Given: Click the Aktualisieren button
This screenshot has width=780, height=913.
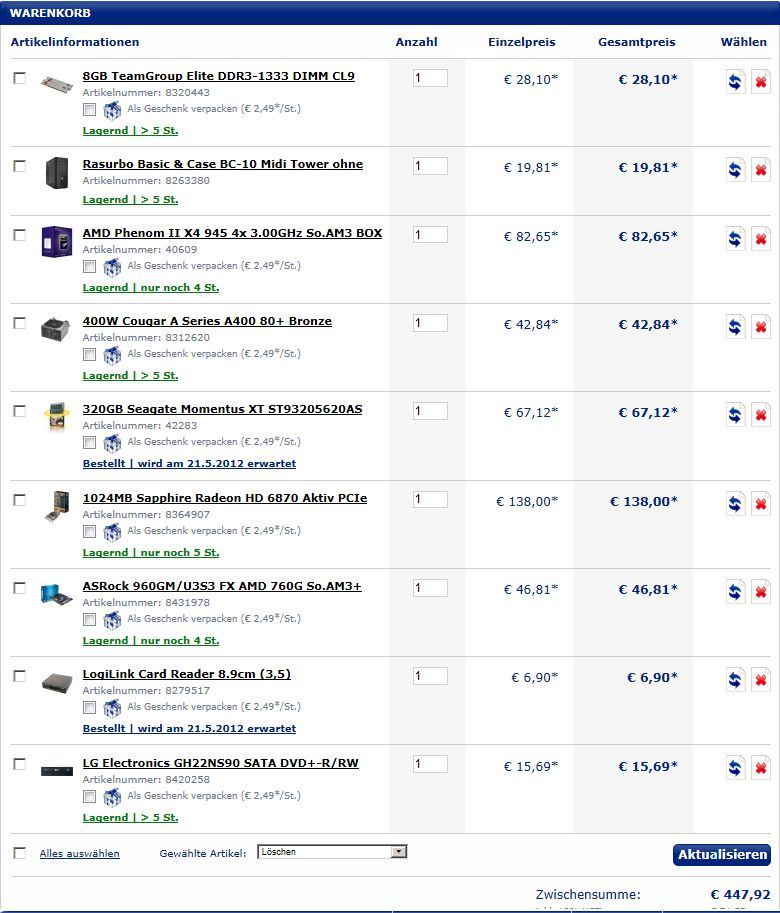Looking at the screenshot, I should (x=722, y=854).
